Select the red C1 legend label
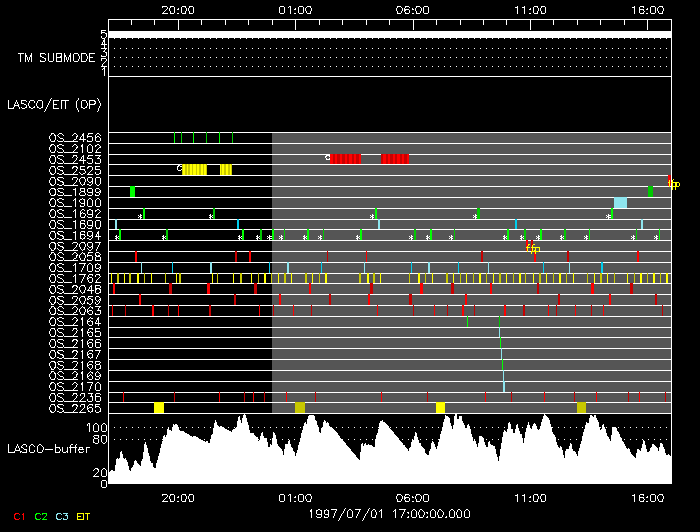 [x=19, y=517]
